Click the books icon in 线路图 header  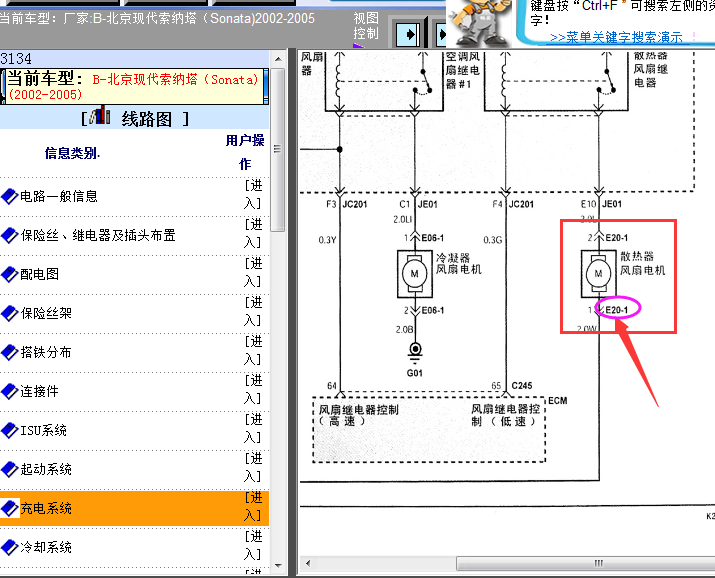pos(100,115)
